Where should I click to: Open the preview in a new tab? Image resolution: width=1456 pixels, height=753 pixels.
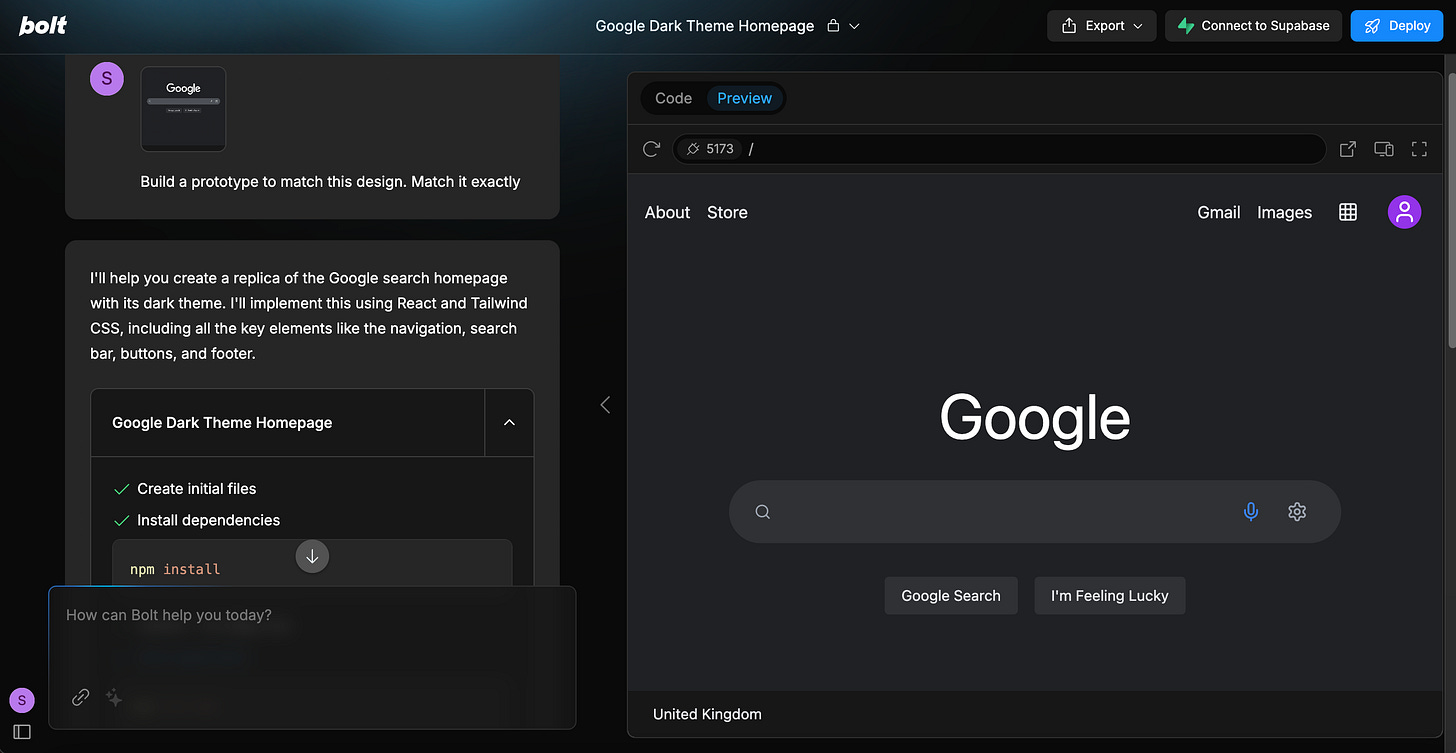click(1347, 148)
